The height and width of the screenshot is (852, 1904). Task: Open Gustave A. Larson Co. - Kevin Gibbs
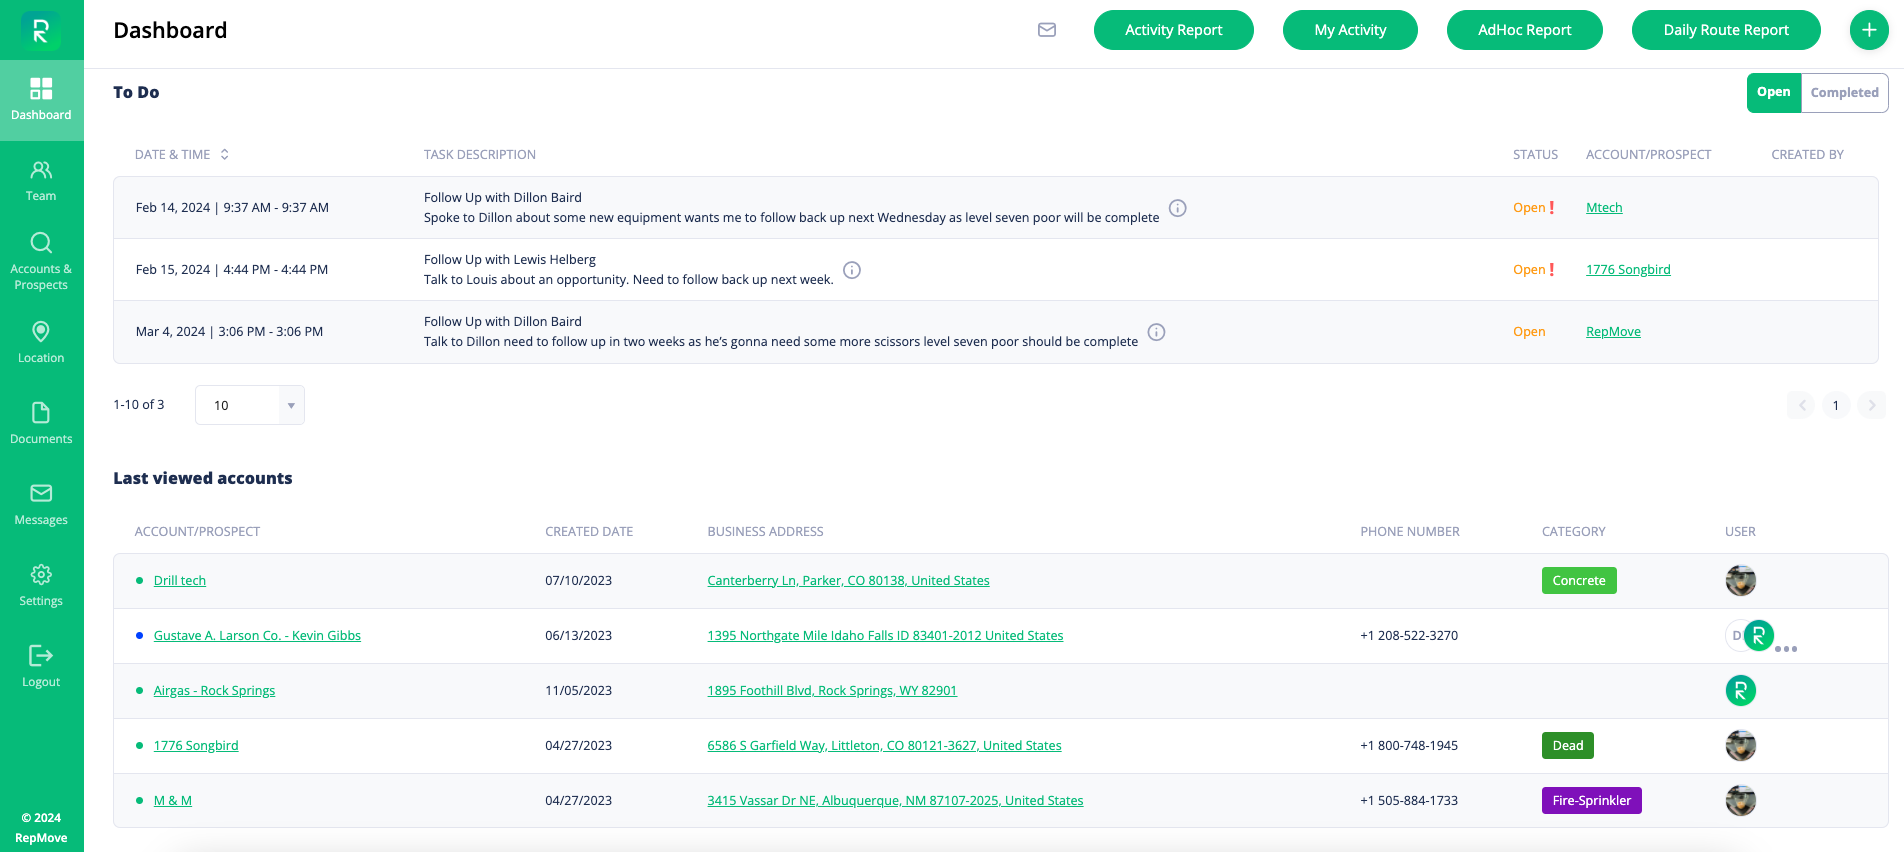click(257, 636)
